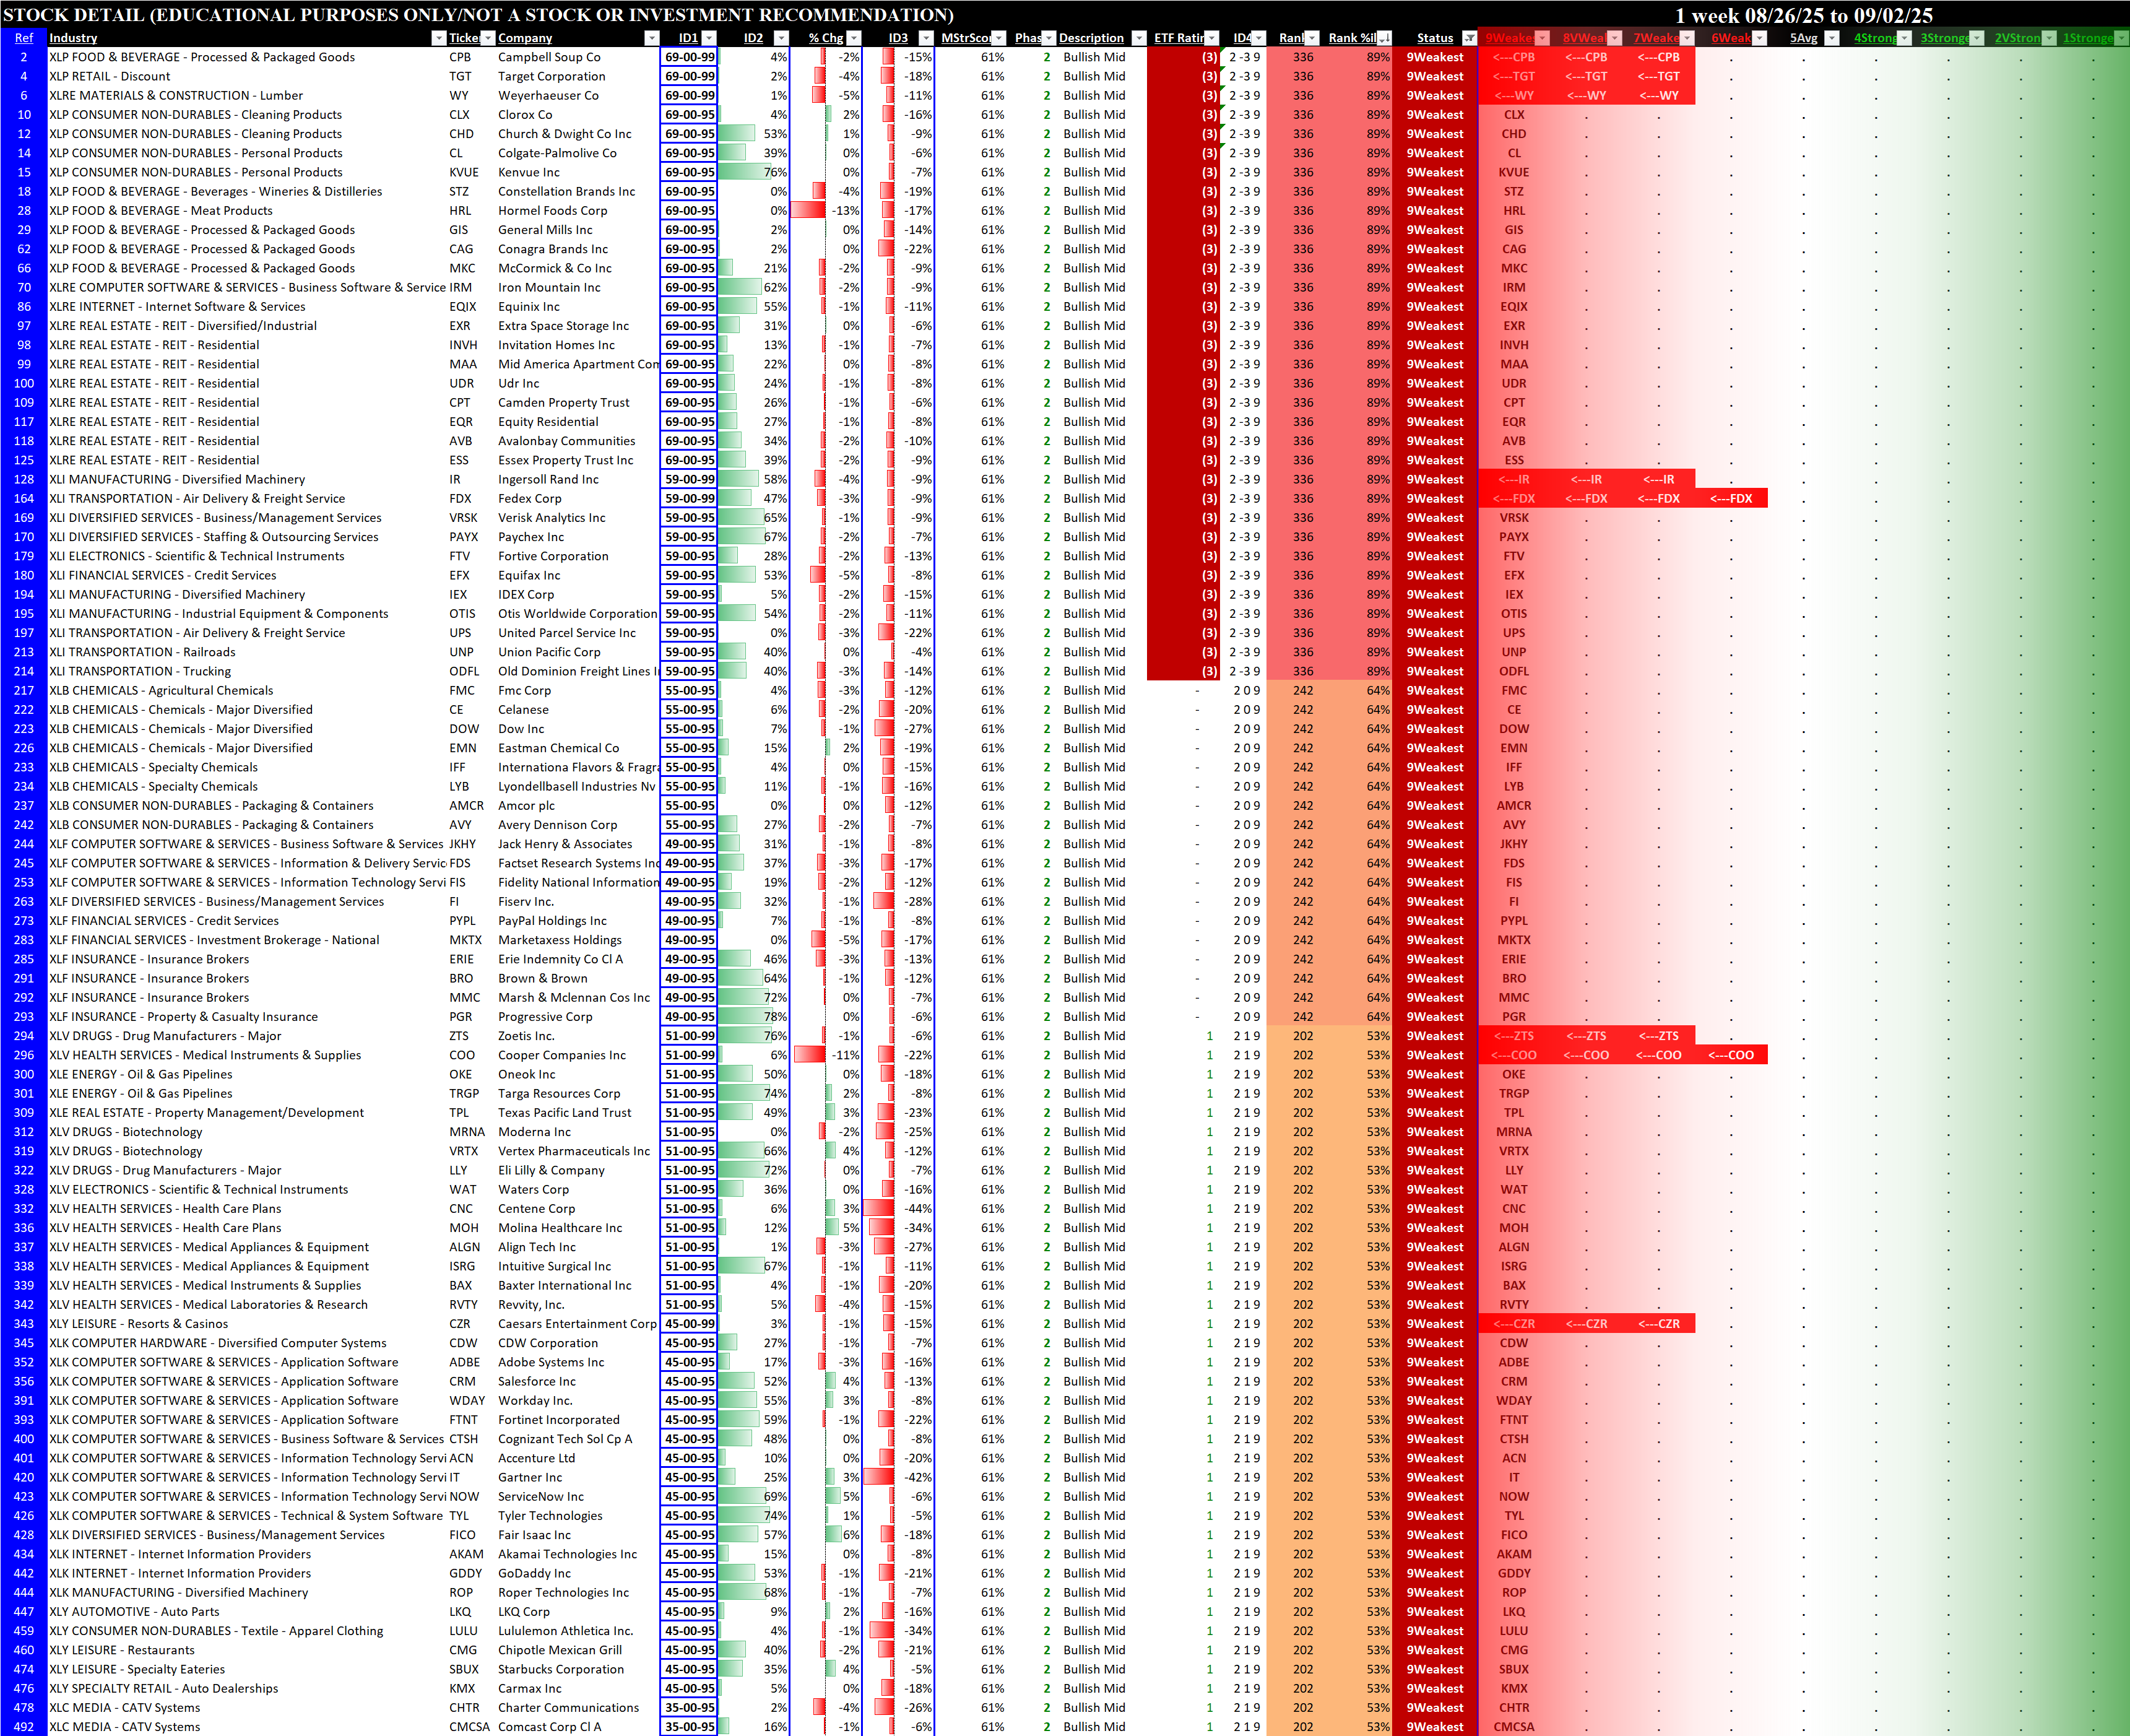Select the Campbell Soup Co cell
Viewport: 2130px width, 1736px height.
[549, 57]
